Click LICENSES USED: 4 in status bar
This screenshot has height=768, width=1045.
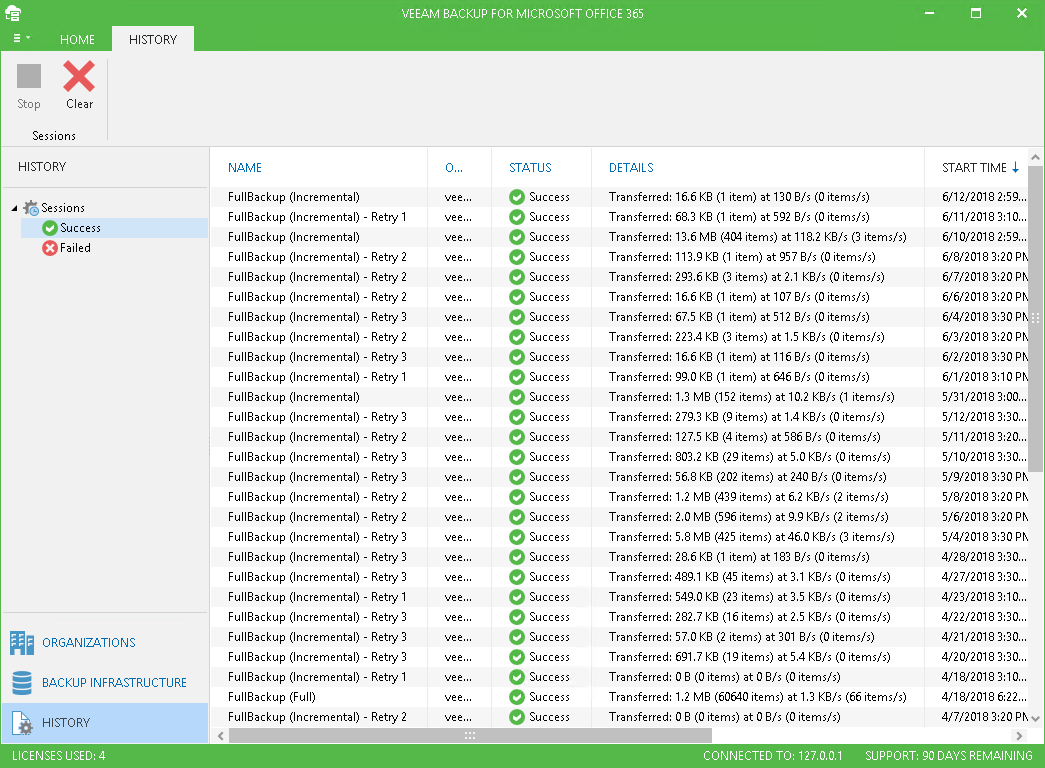point(59,755)
